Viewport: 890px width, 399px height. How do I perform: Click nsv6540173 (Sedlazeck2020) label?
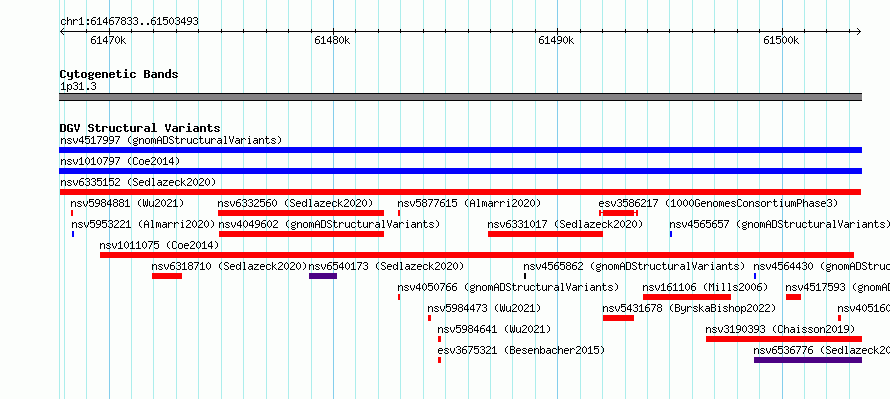(x=386, y=266)
